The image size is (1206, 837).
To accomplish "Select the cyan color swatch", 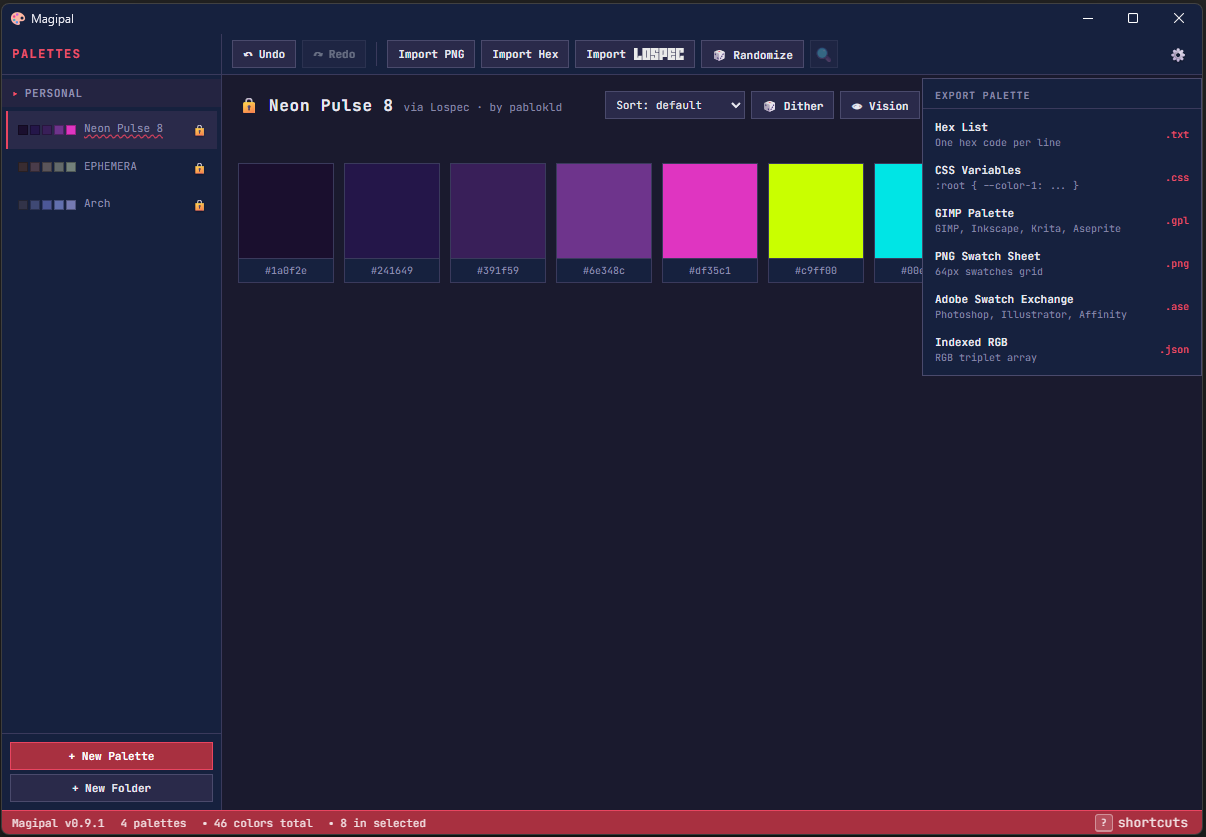I will [x=898, y=211].
